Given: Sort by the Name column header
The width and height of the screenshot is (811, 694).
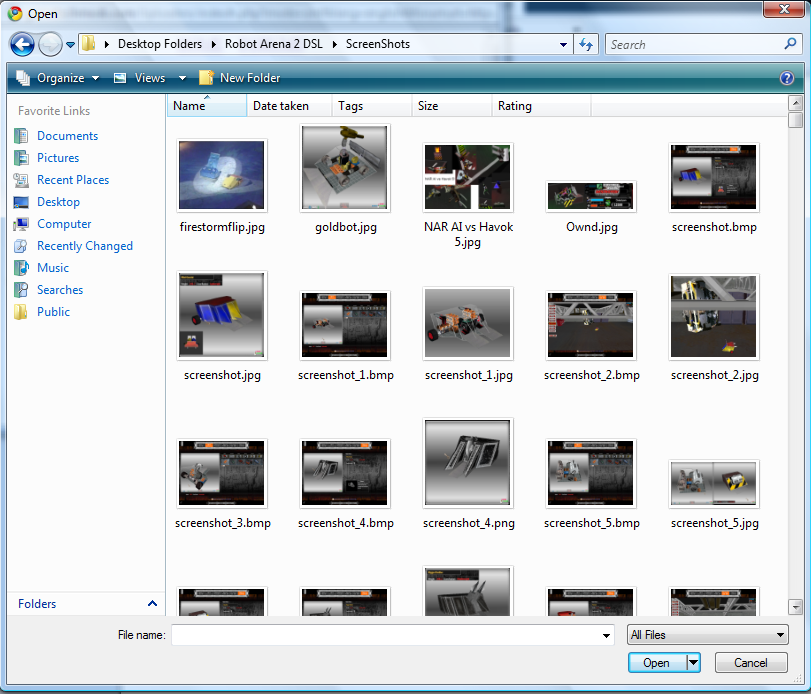Looking at the screenshot, I should click(206, 106).
